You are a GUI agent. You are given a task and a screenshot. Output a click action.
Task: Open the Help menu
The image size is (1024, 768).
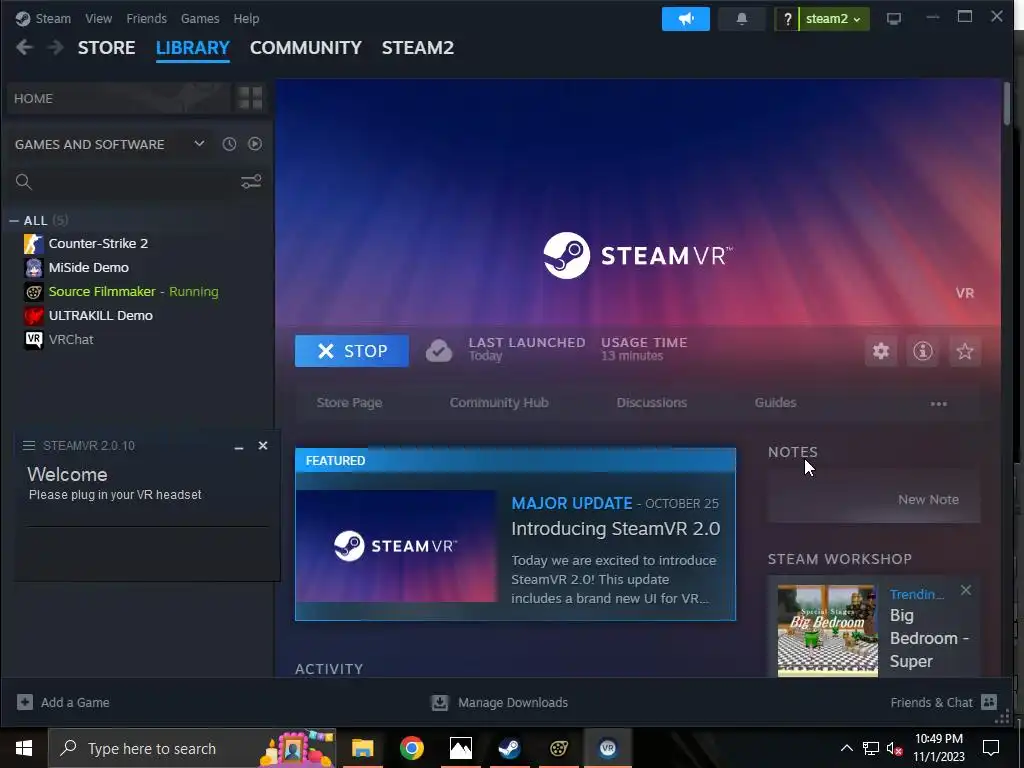[246, 18]
